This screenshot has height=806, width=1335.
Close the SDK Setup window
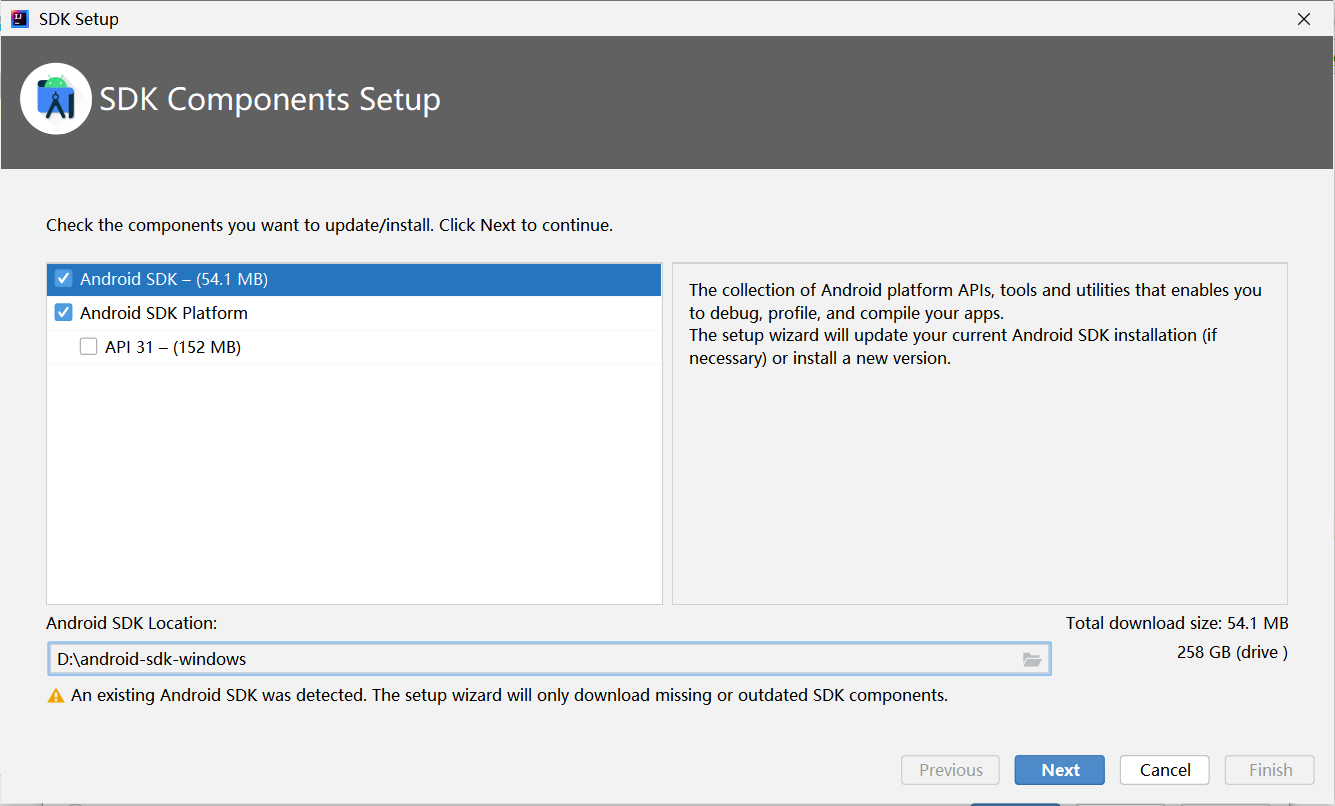point(1303,19)
